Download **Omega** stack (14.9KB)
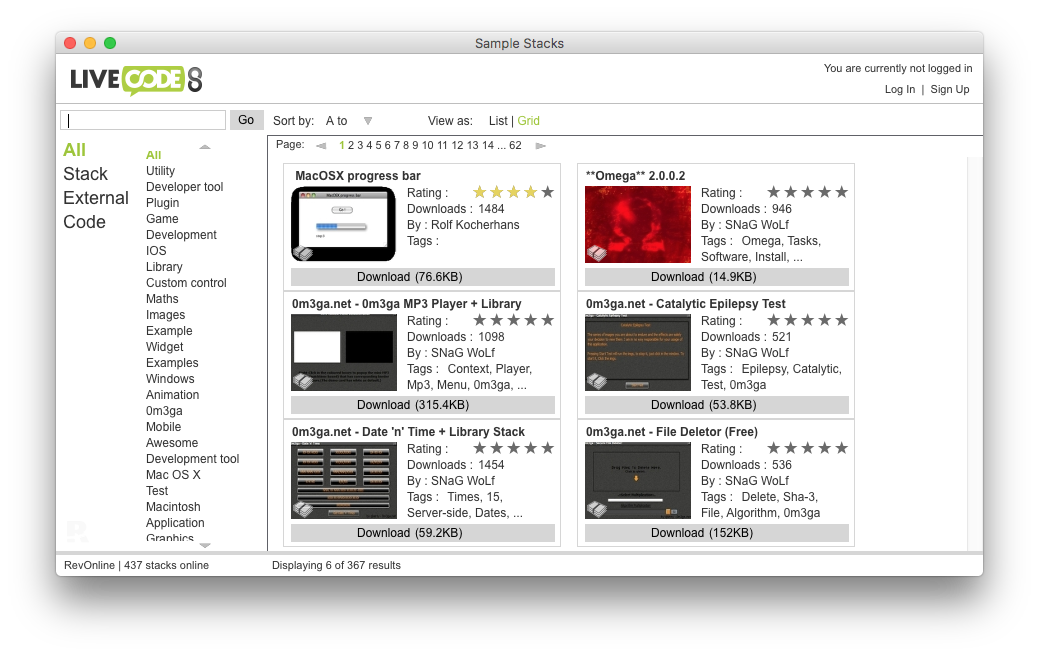Image resolution: width=1039 pixels, height=656 pixels. click(x=716, y=277)
